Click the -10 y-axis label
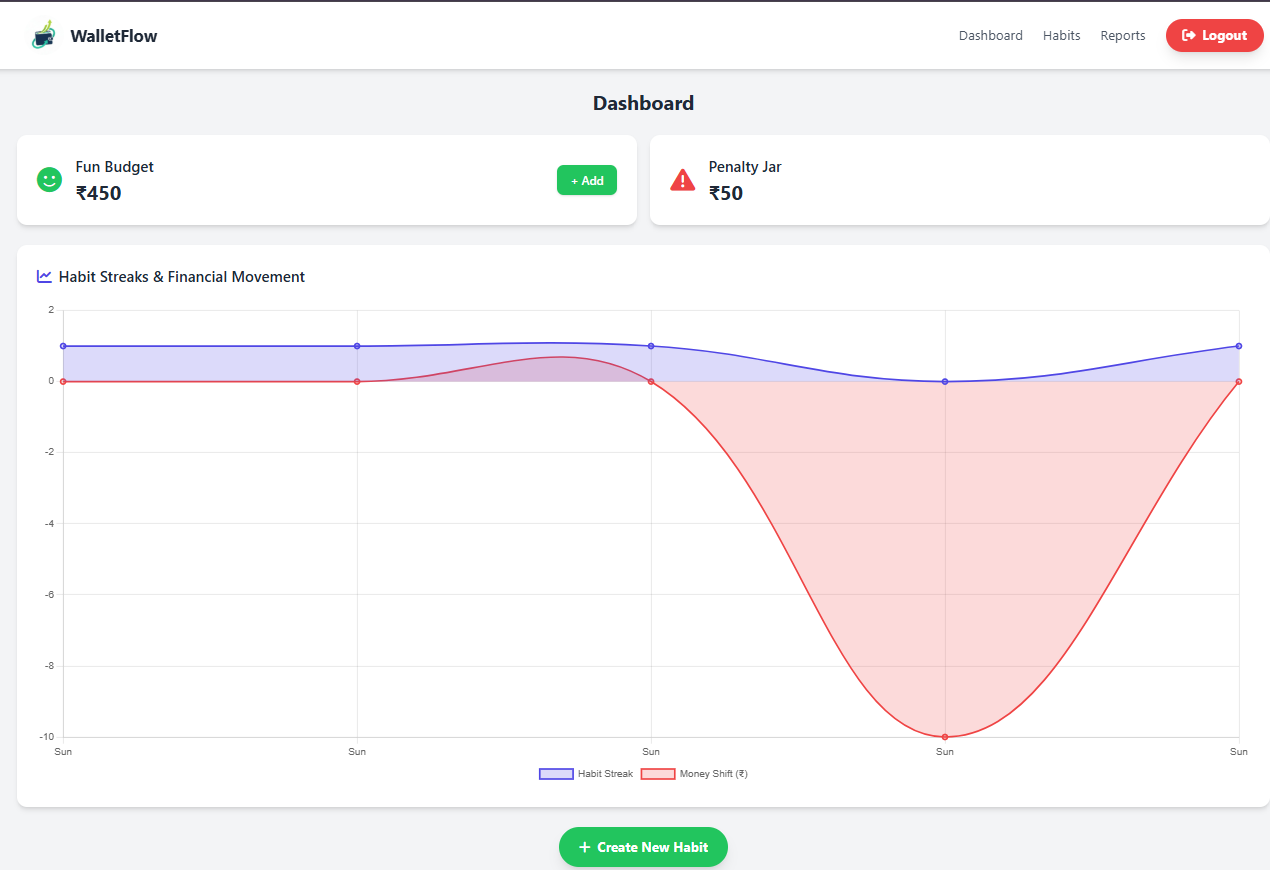 48,737
